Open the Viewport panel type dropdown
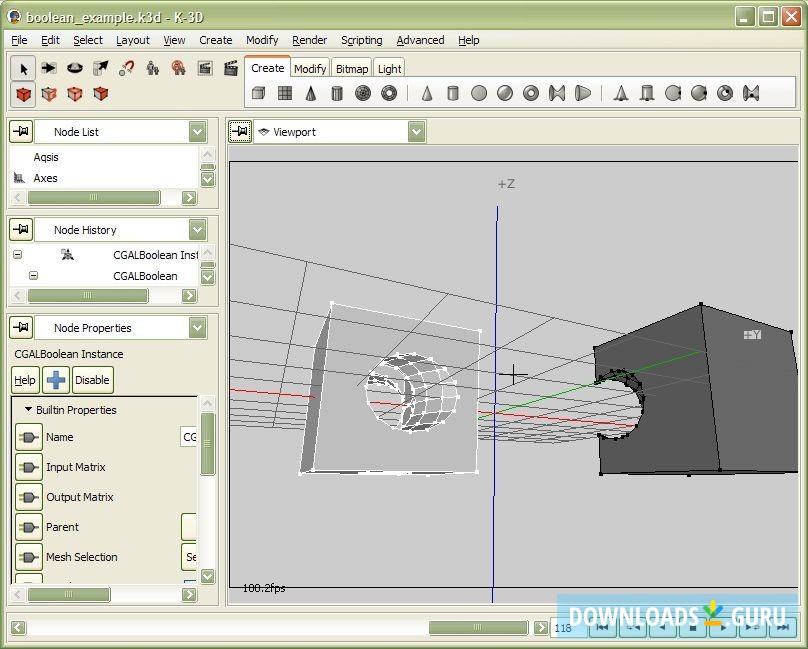Image resolution: width=808 pixels, height=649 pixels. coord(416,132)
